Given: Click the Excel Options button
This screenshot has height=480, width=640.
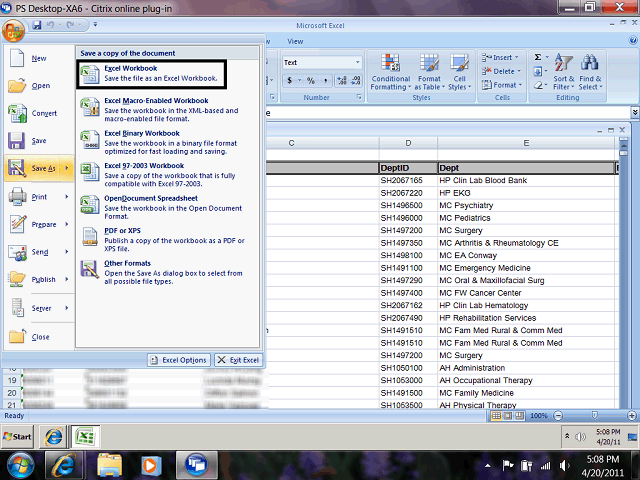Looking at the screenshot, I should pyautogui.click(x=179, y=360).
